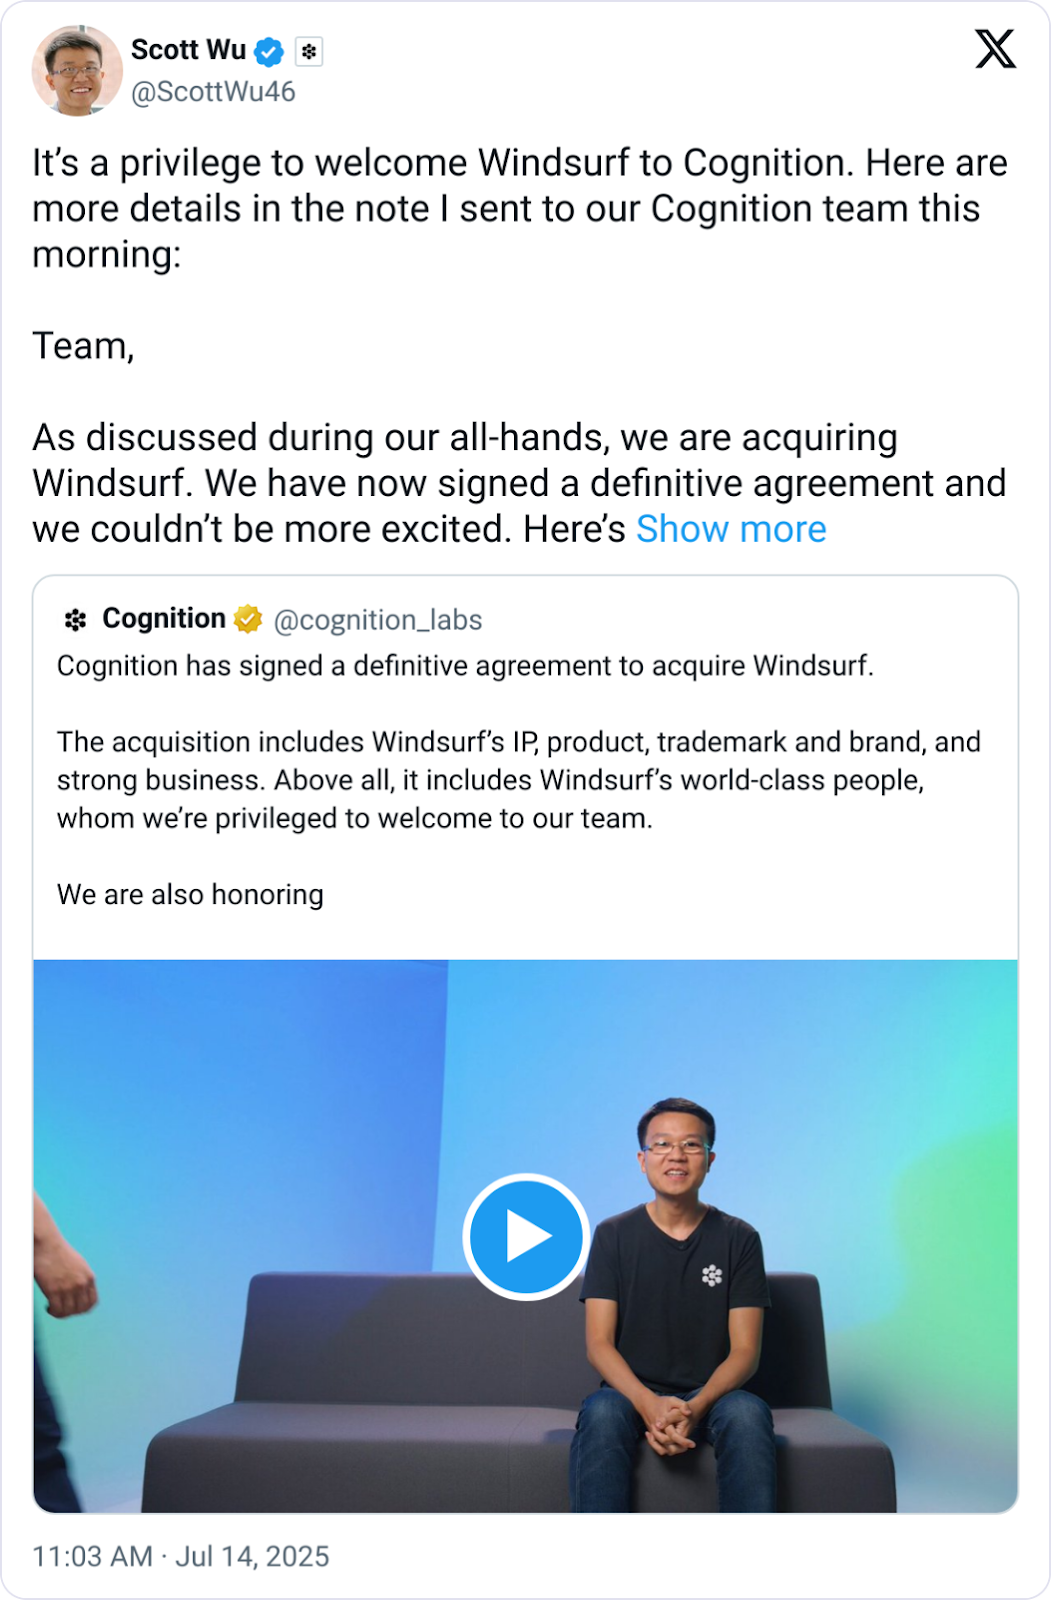Click Scott Wu's blue verified badge

269,51
